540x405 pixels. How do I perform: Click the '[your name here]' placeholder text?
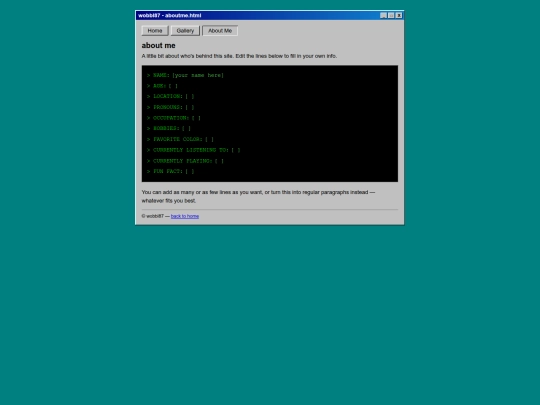pos(198,75)
